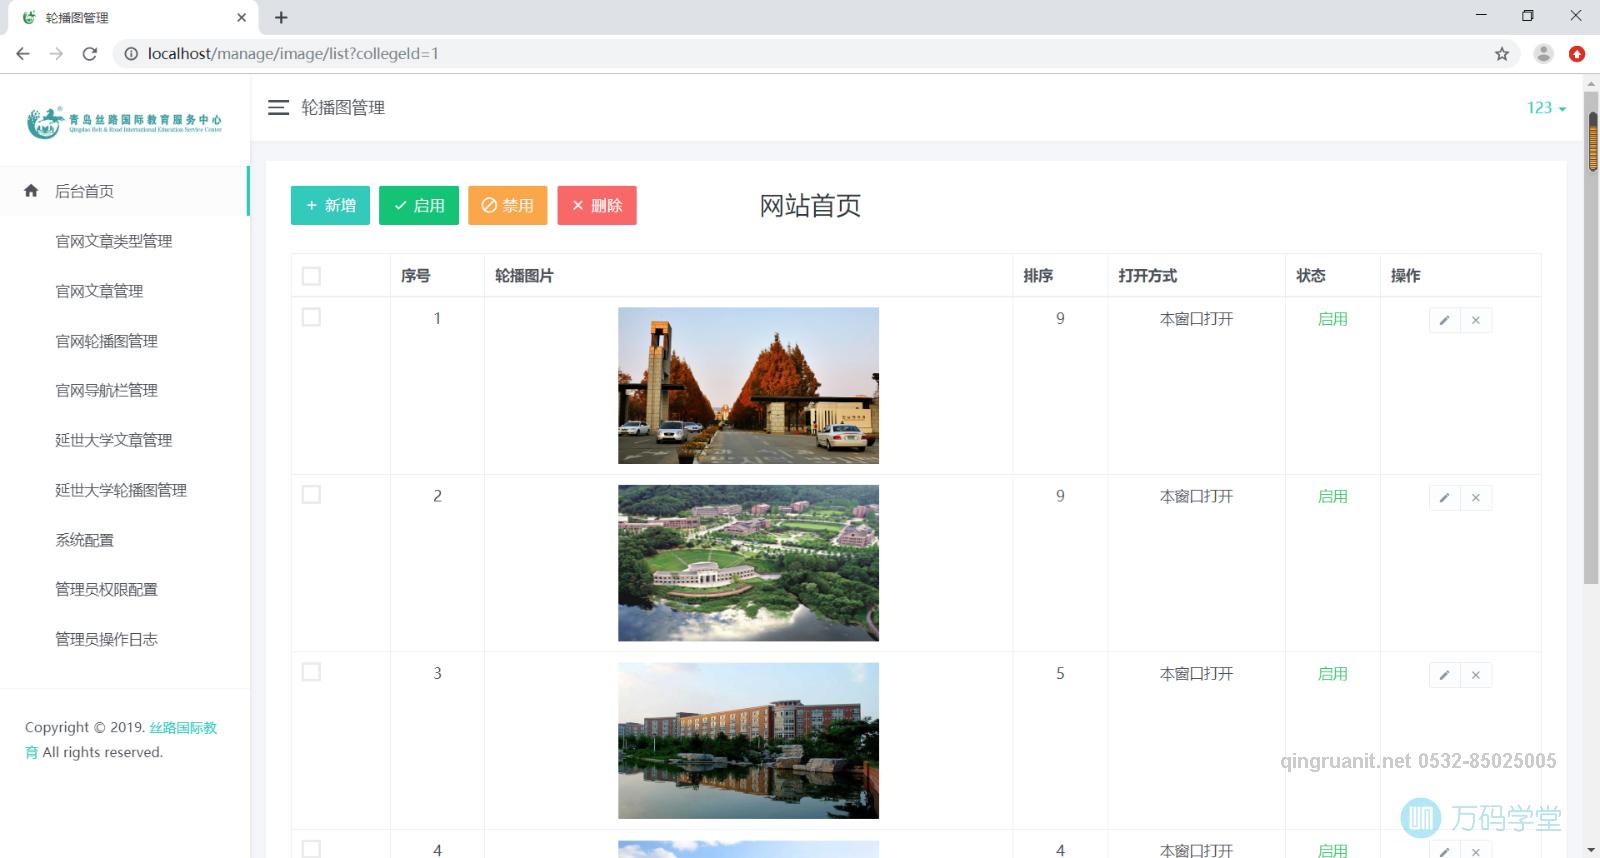Click the edit pencil icon in row 2
The width and height of the screenshot is (1600, 858).
pyautogui.click(x=1444, y=498)
